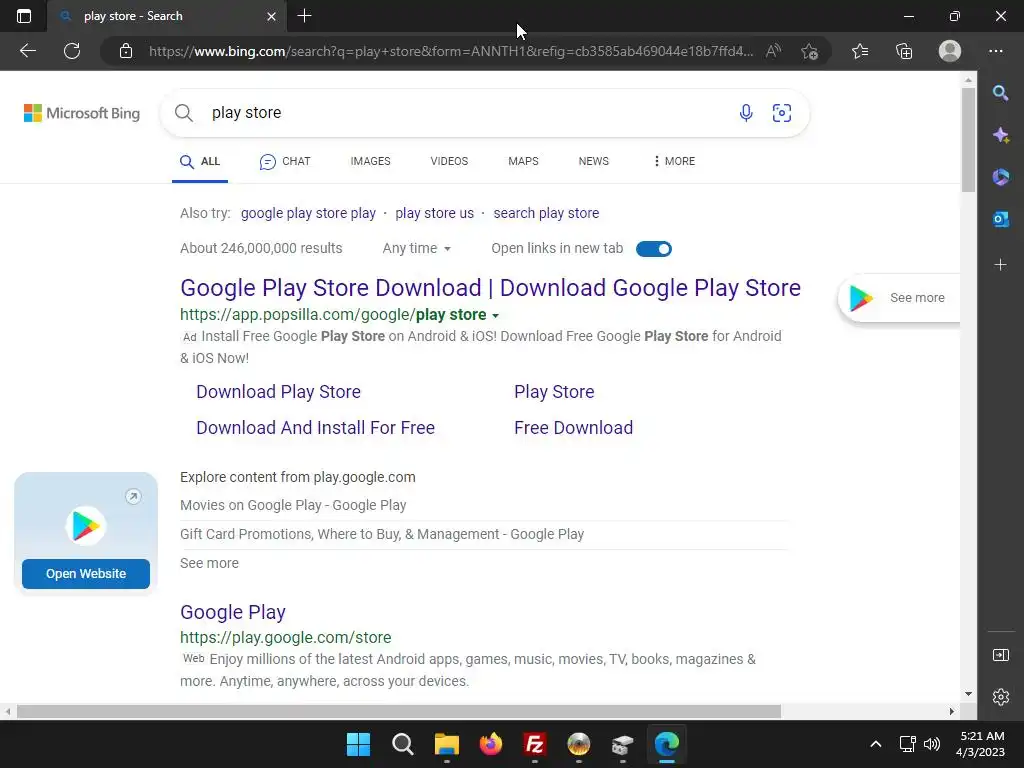View site information lock icon
This screenshot has width=1024, height=768.
(x=126, y=51)
